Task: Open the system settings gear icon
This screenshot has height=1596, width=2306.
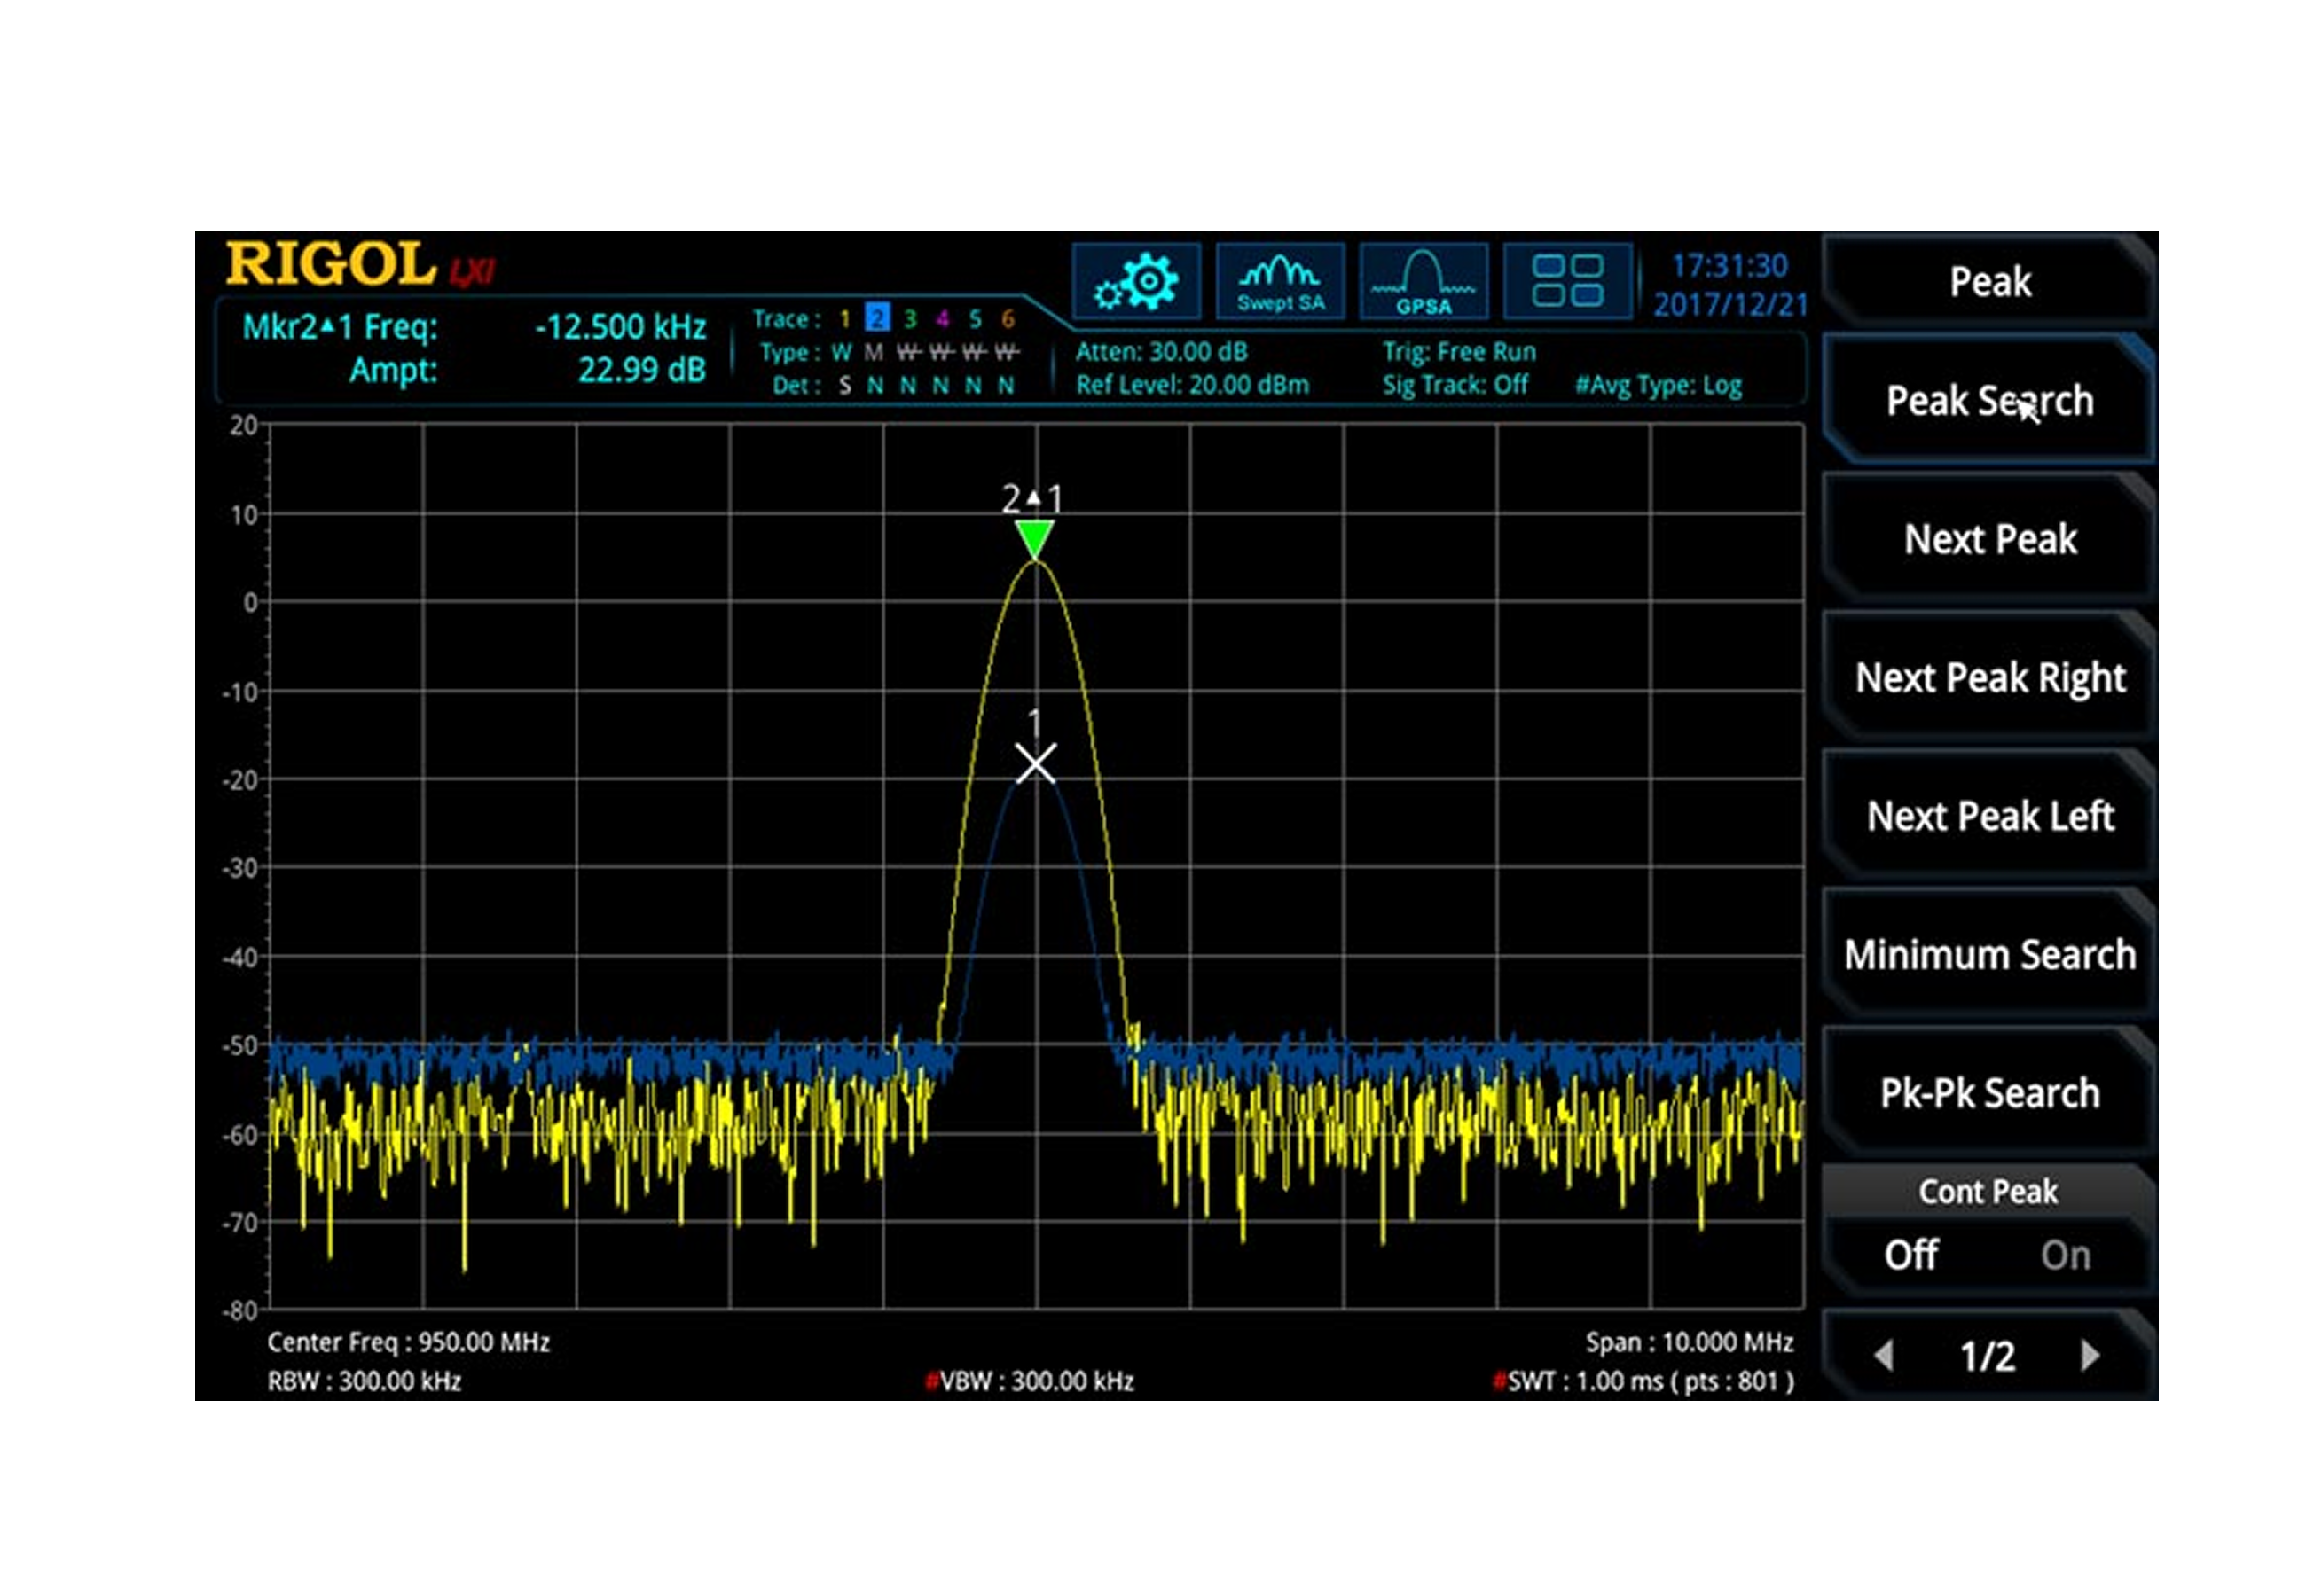Action: point(1135,281)
